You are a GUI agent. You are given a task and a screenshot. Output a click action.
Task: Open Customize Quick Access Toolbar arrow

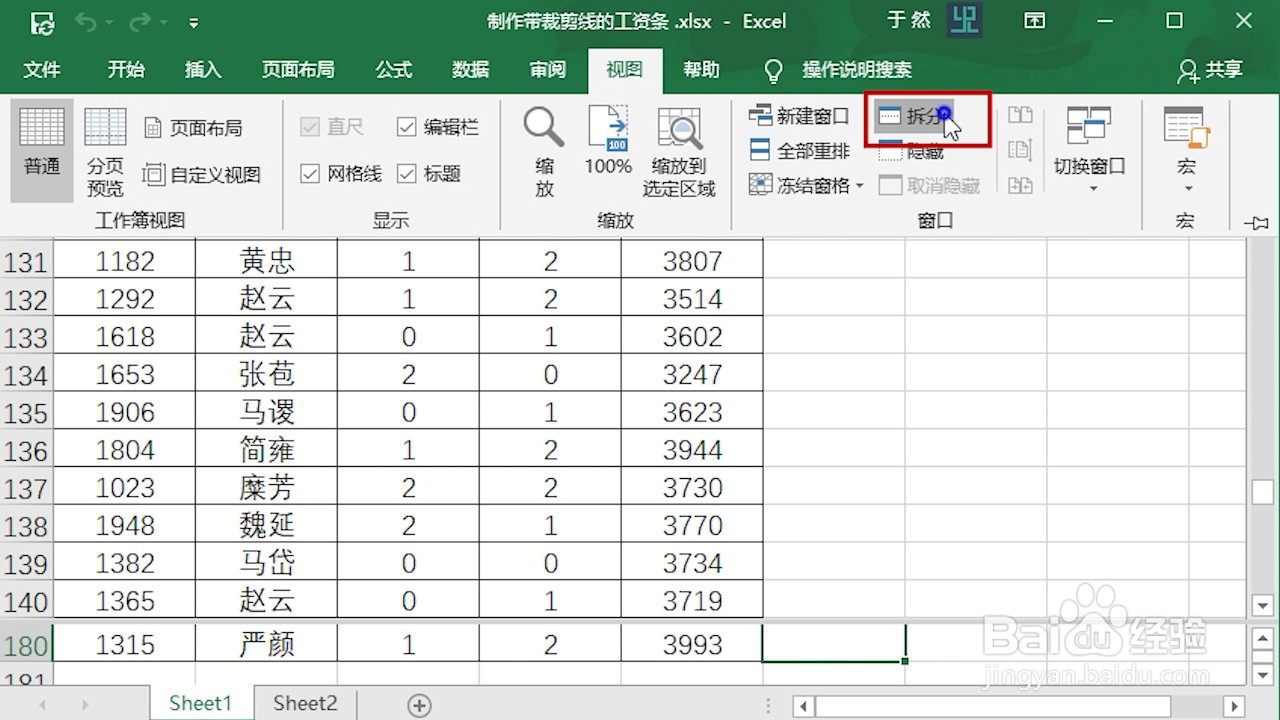click(x=194, y=23)
